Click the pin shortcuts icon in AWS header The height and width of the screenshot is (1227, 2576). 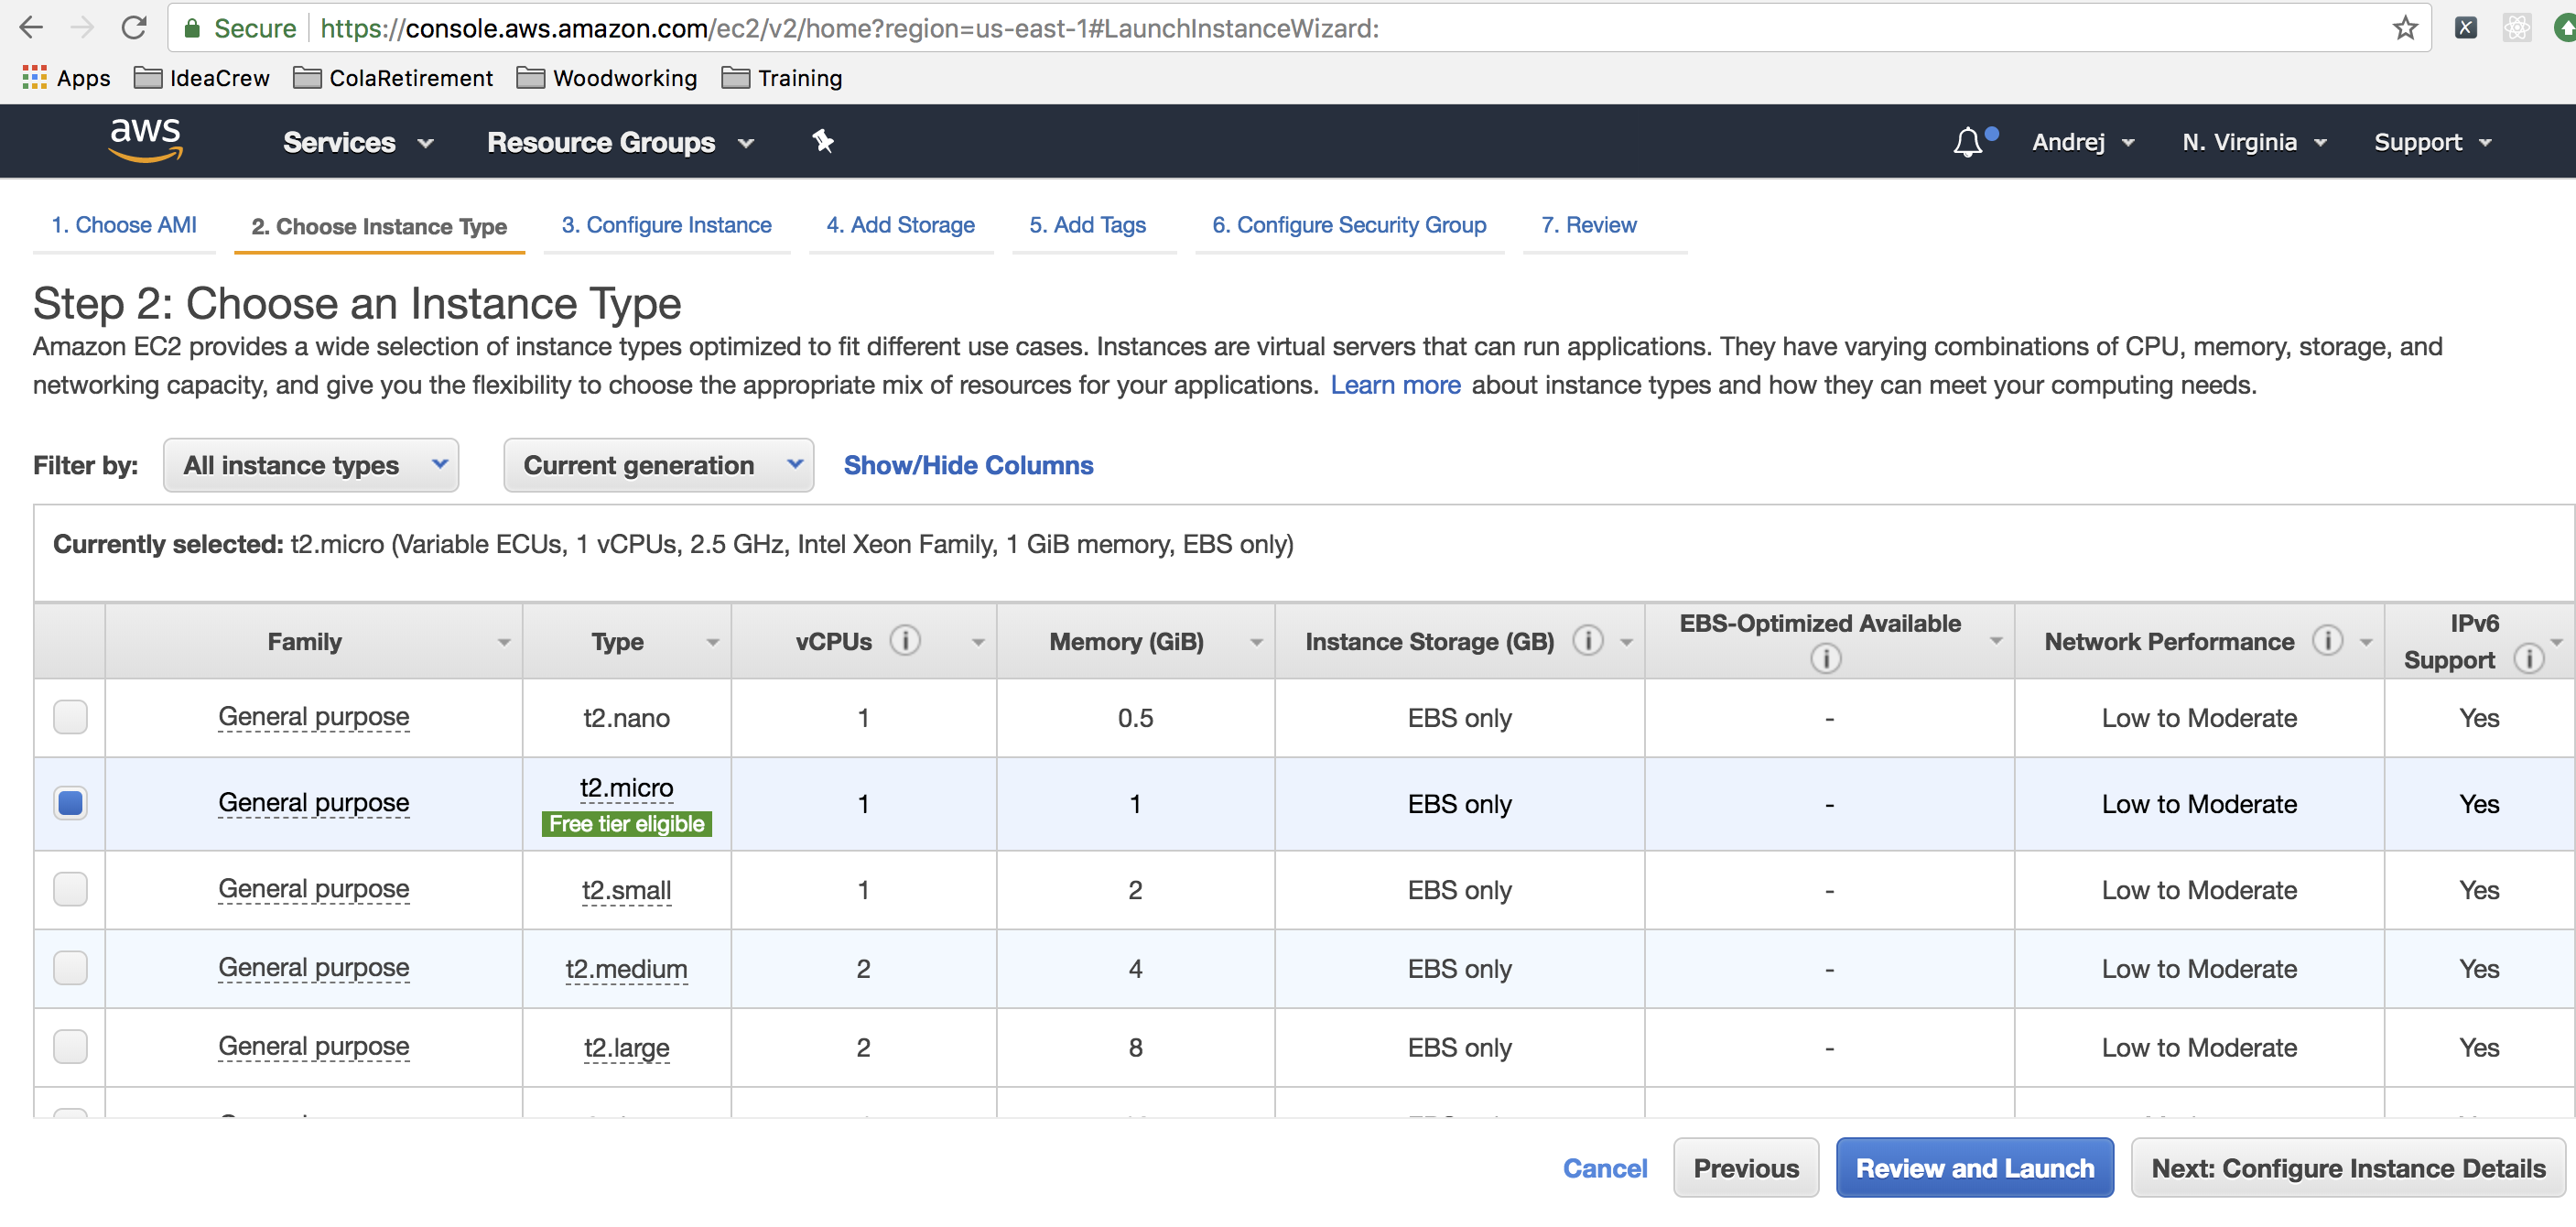tap(823, 141)
